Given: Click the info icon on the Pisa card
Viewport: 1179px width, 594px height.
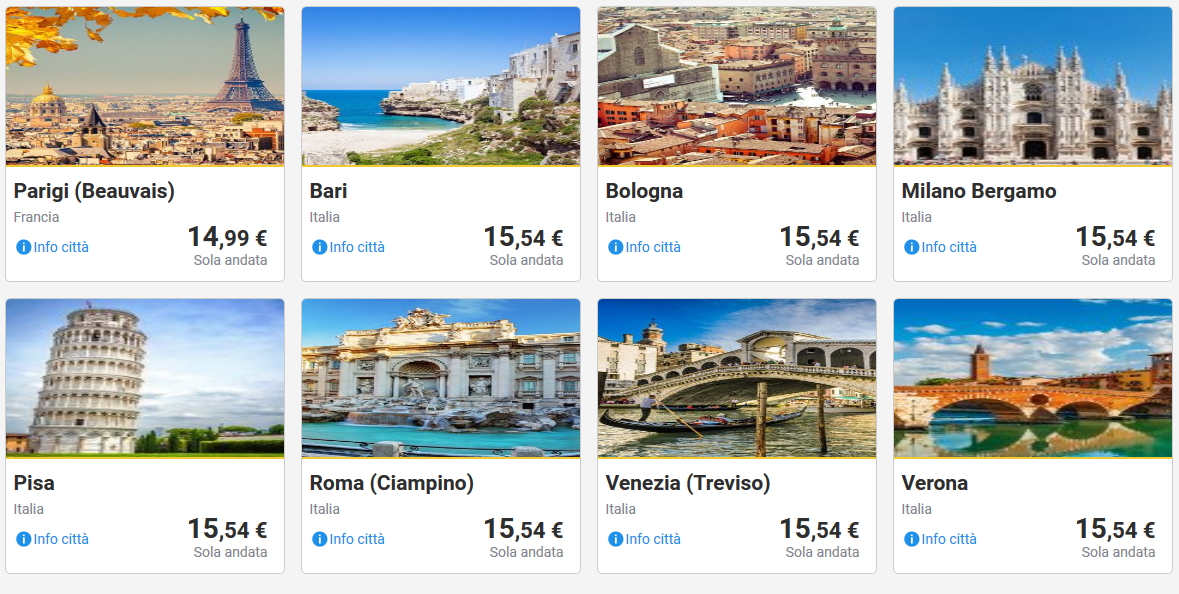Looking at the screenshot, I should pos(23,539).
